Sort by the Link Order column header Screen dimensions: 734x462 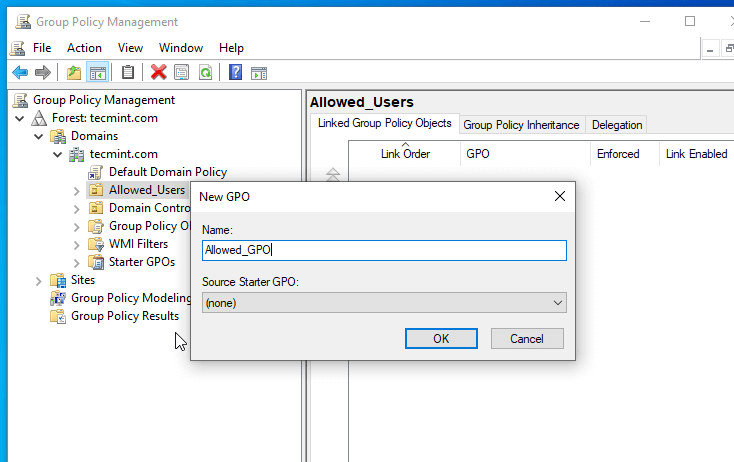pos(405,154)
